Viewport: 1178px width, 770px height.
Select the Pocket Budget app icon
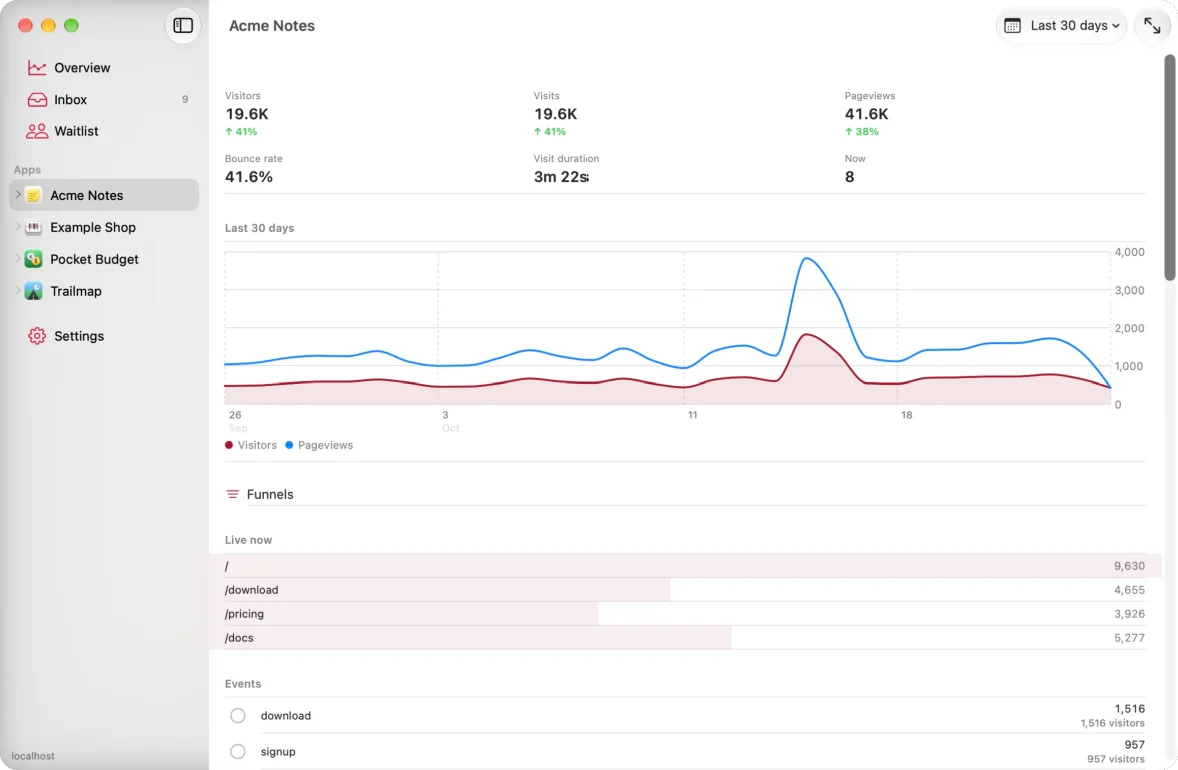coord(33,259)
